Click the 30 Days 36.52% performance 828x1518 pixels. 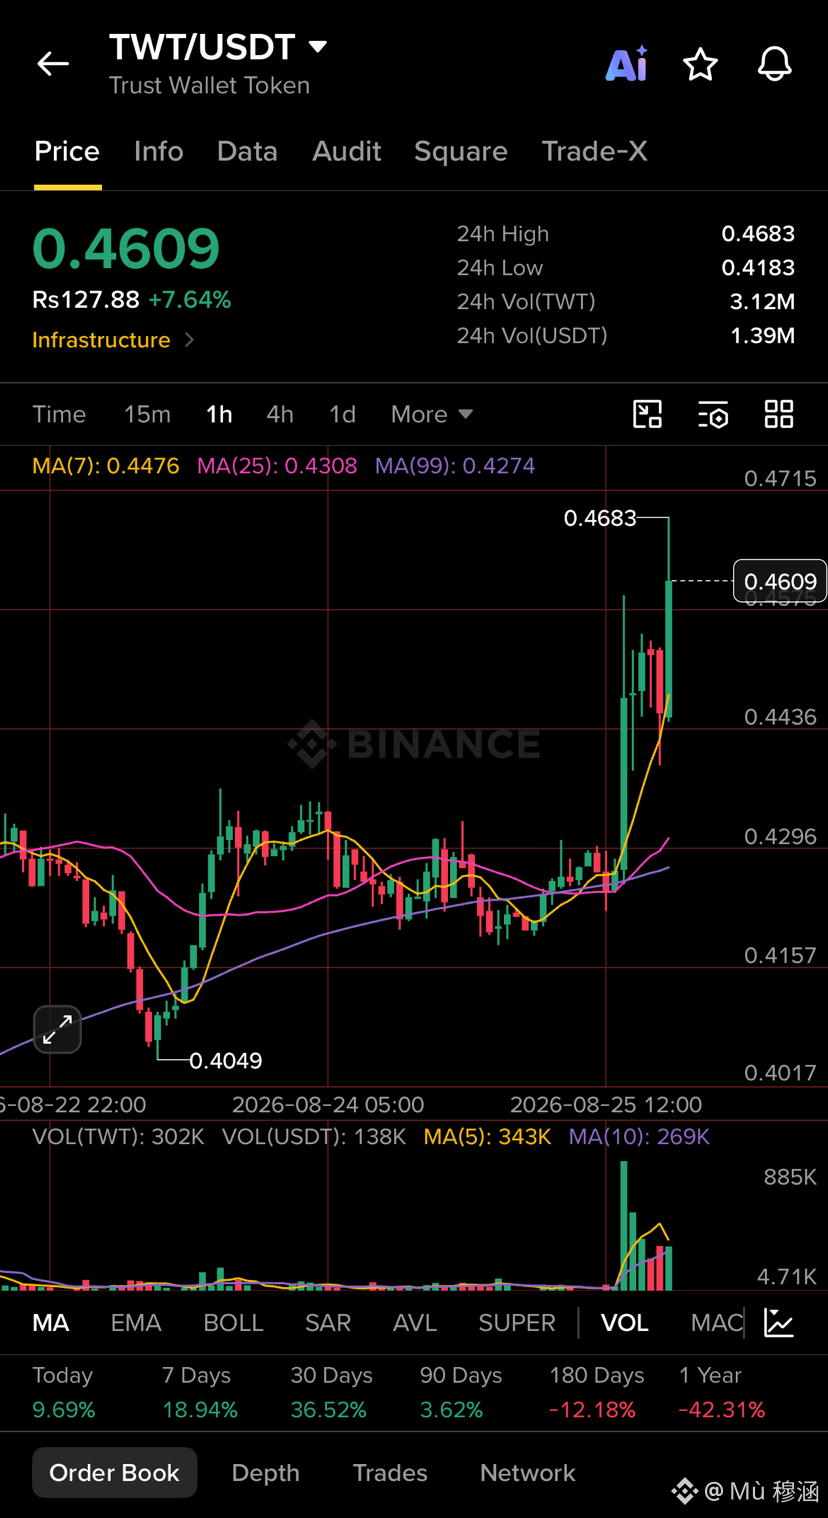331,1393
